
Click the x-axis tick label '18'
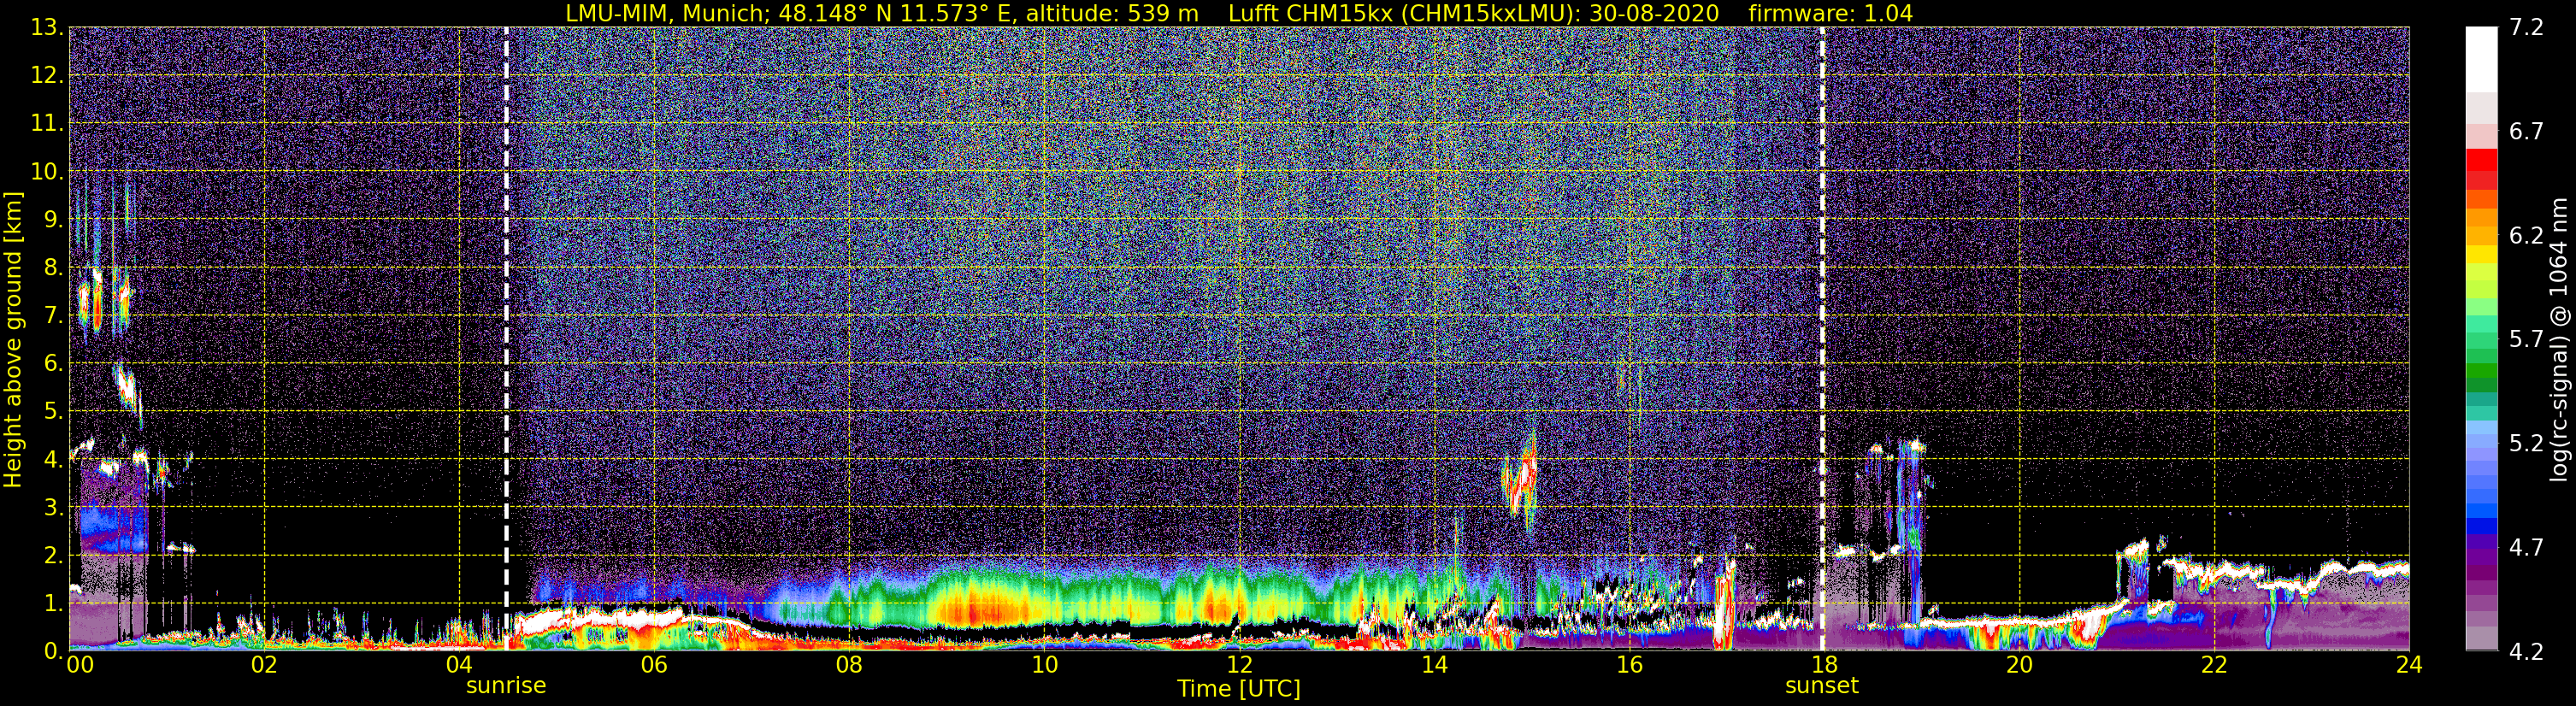point(1824,665)
